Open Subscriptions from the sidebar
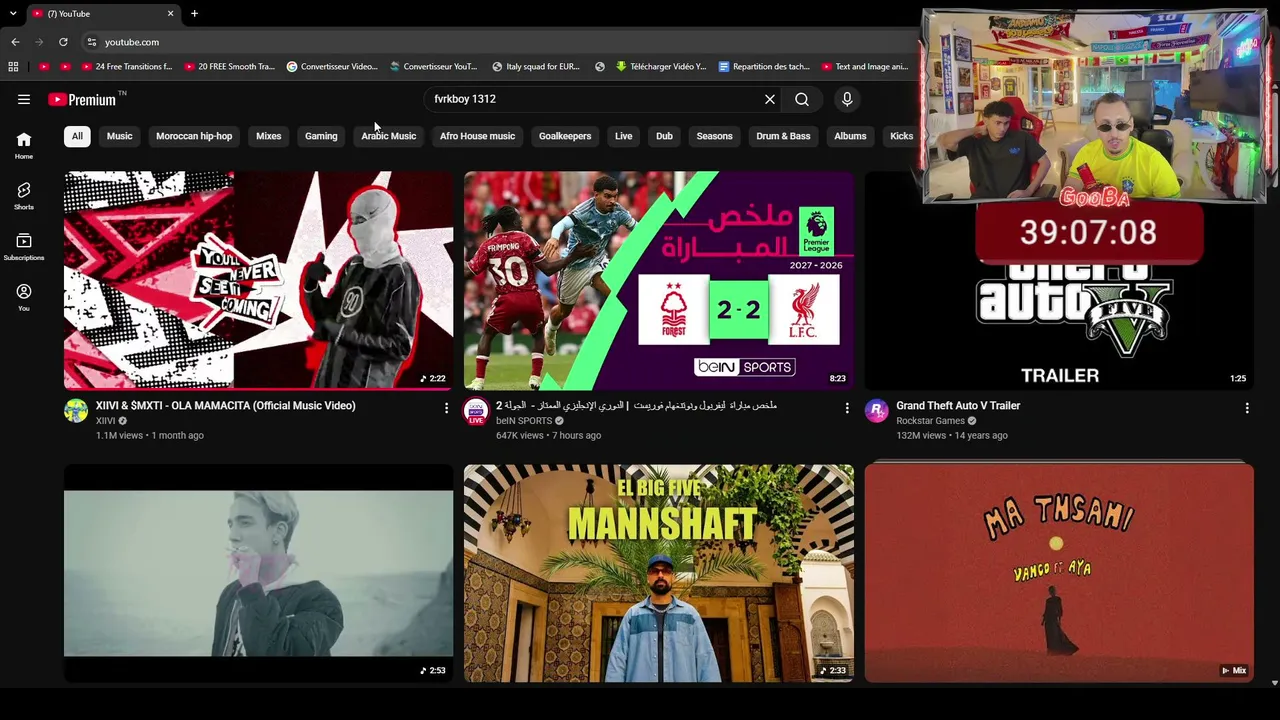The width and height of the screenshot is (1280, 720). tap(24, 247)
